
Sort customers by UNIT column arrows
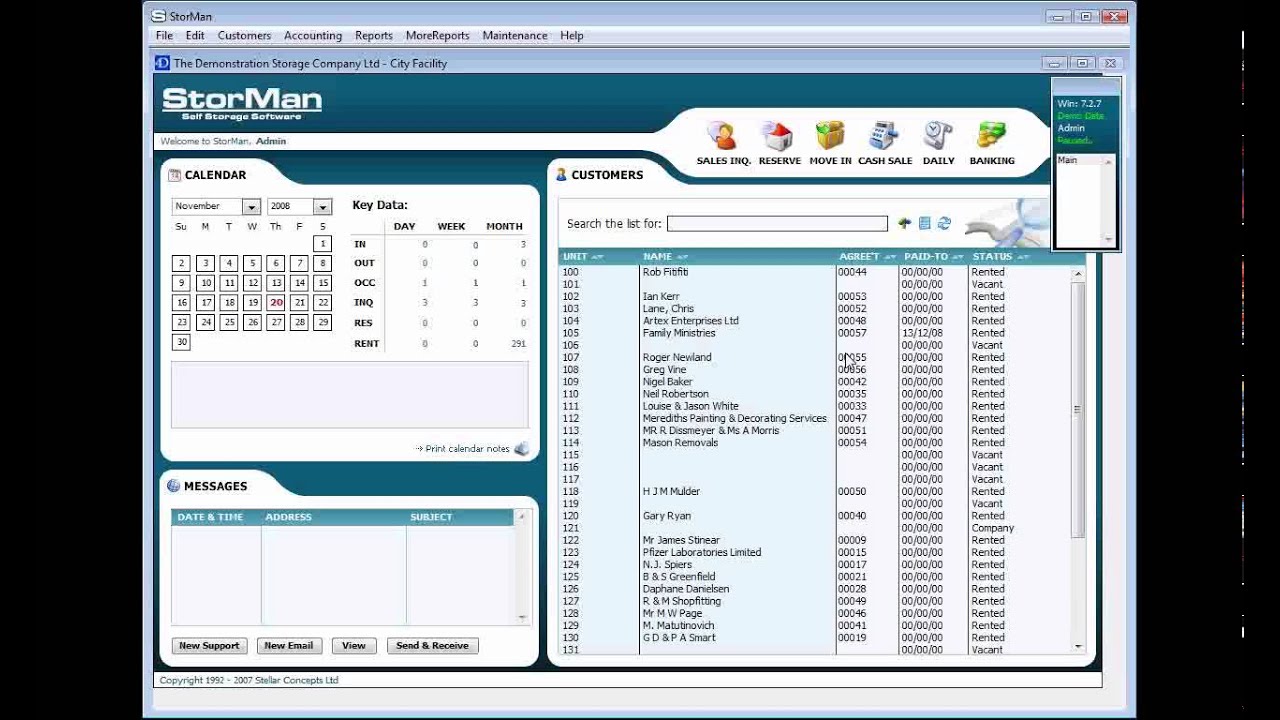tap(597, 257)
